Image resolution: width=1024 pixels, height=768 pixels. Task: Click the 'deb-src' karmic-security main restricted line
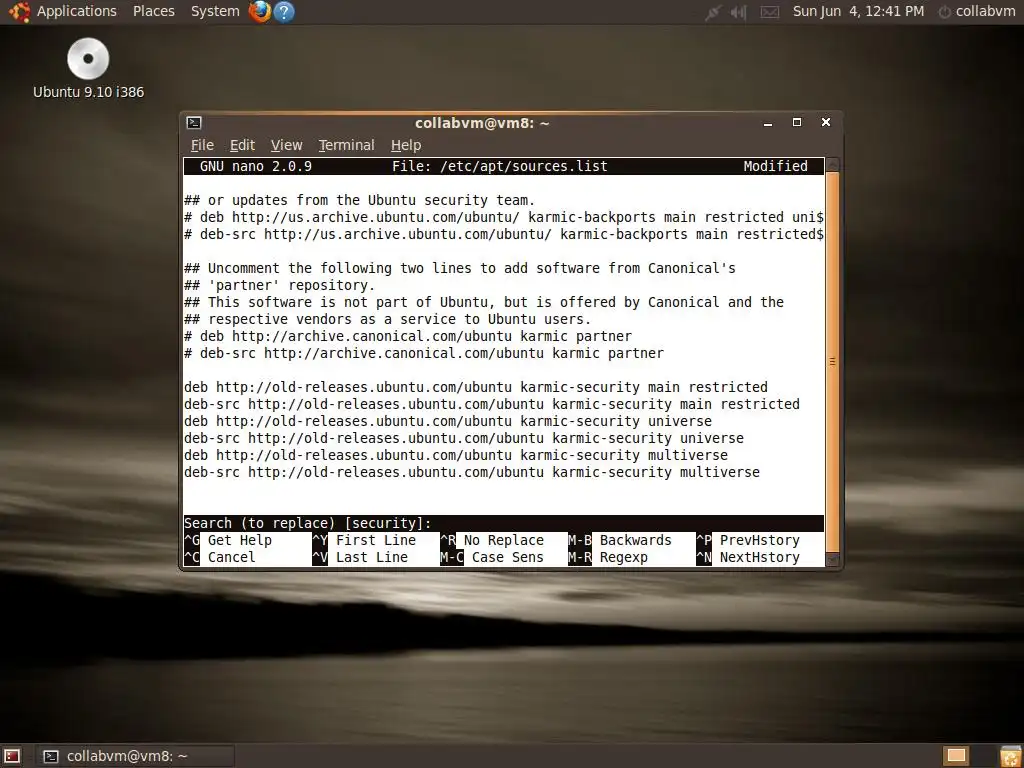491,404
